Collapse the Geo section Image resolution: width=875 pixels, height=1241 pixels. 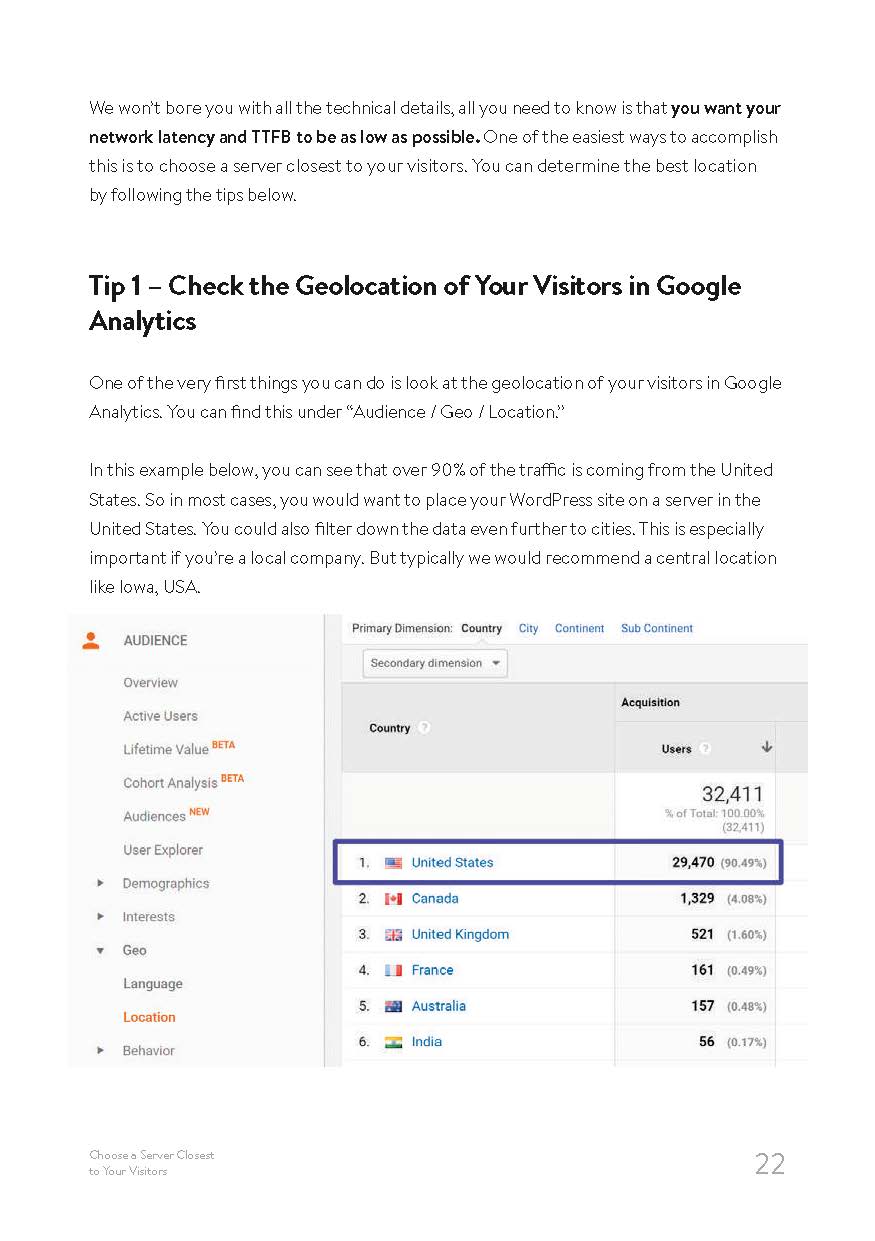pyautogui.click(x=100, y=951)
